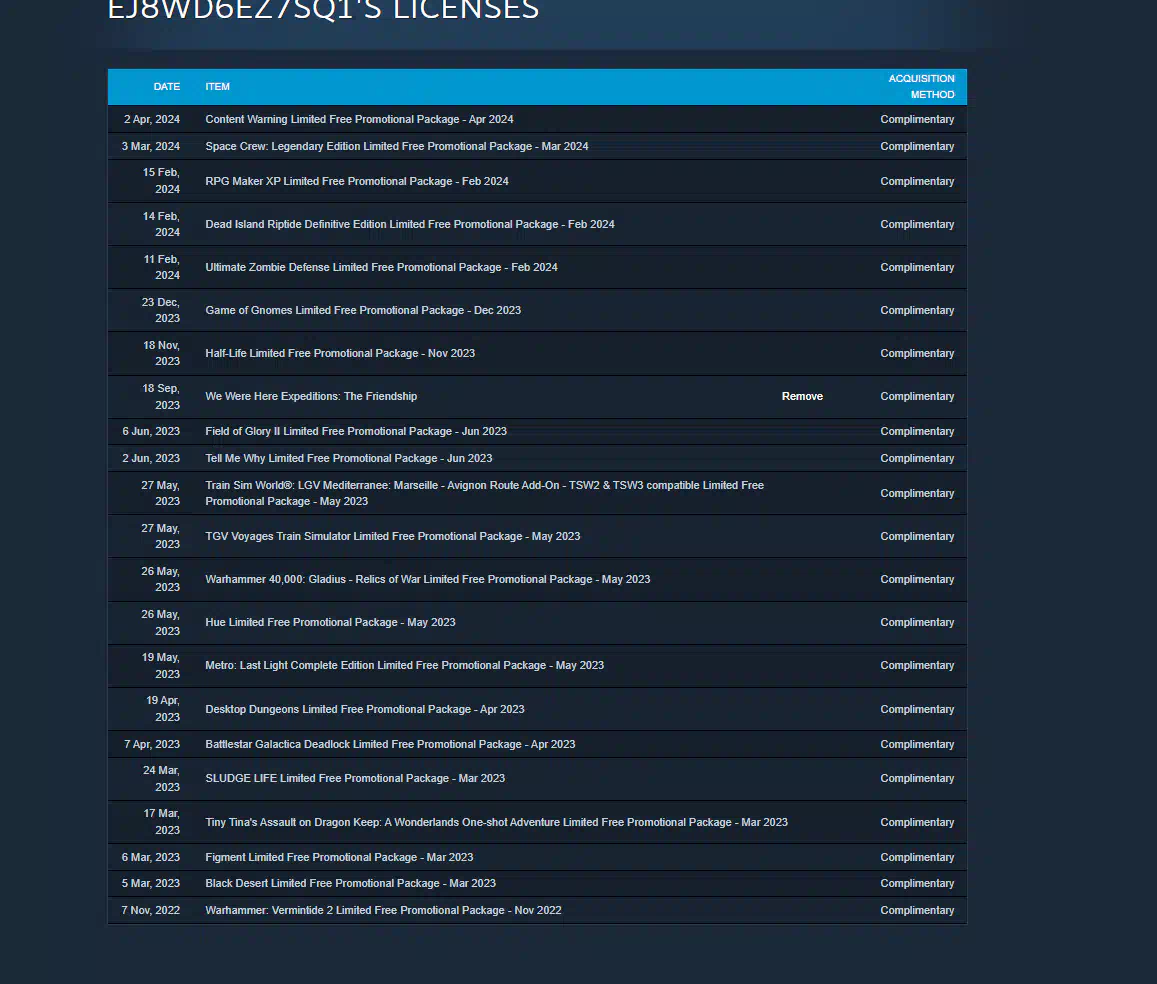Click the ACQUISITION METHOD column header

921,86
